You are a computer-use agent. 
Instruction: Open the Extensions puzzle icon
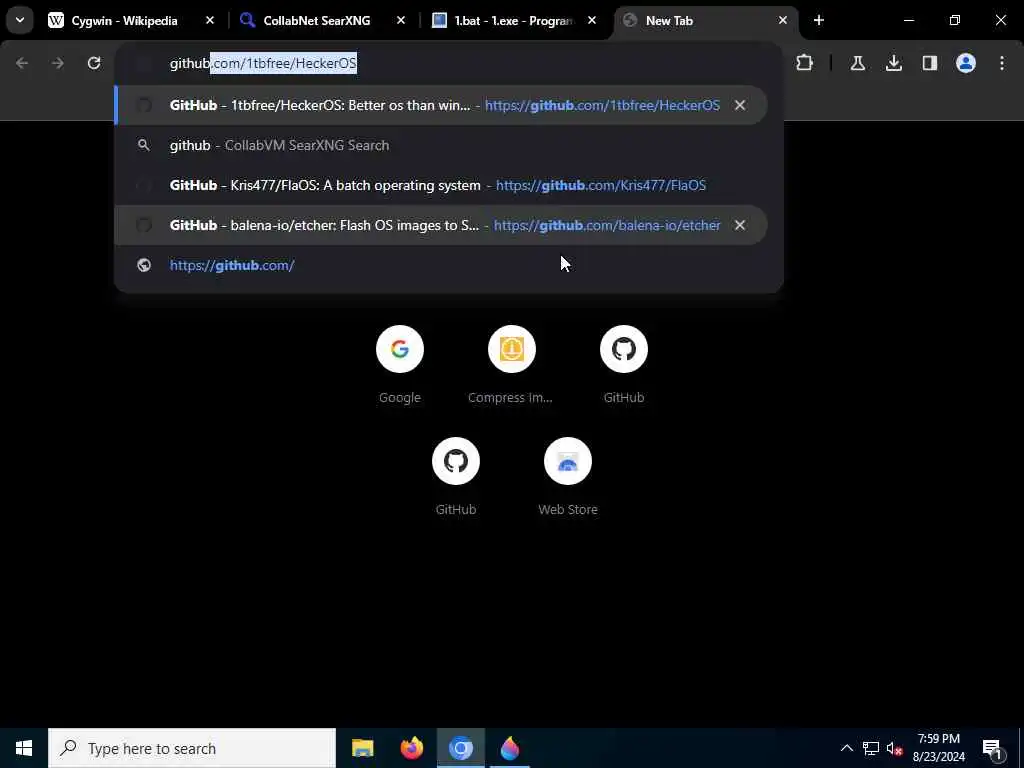tap(805, 63)
